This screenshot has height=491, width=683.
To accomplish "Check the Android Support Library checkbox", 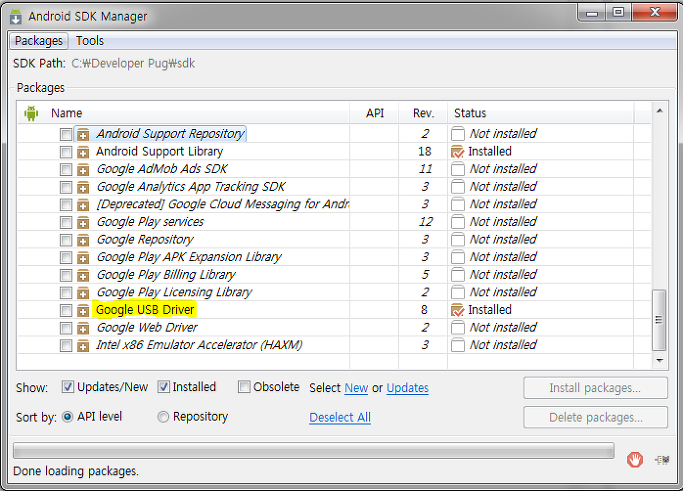I will [66, 152].
